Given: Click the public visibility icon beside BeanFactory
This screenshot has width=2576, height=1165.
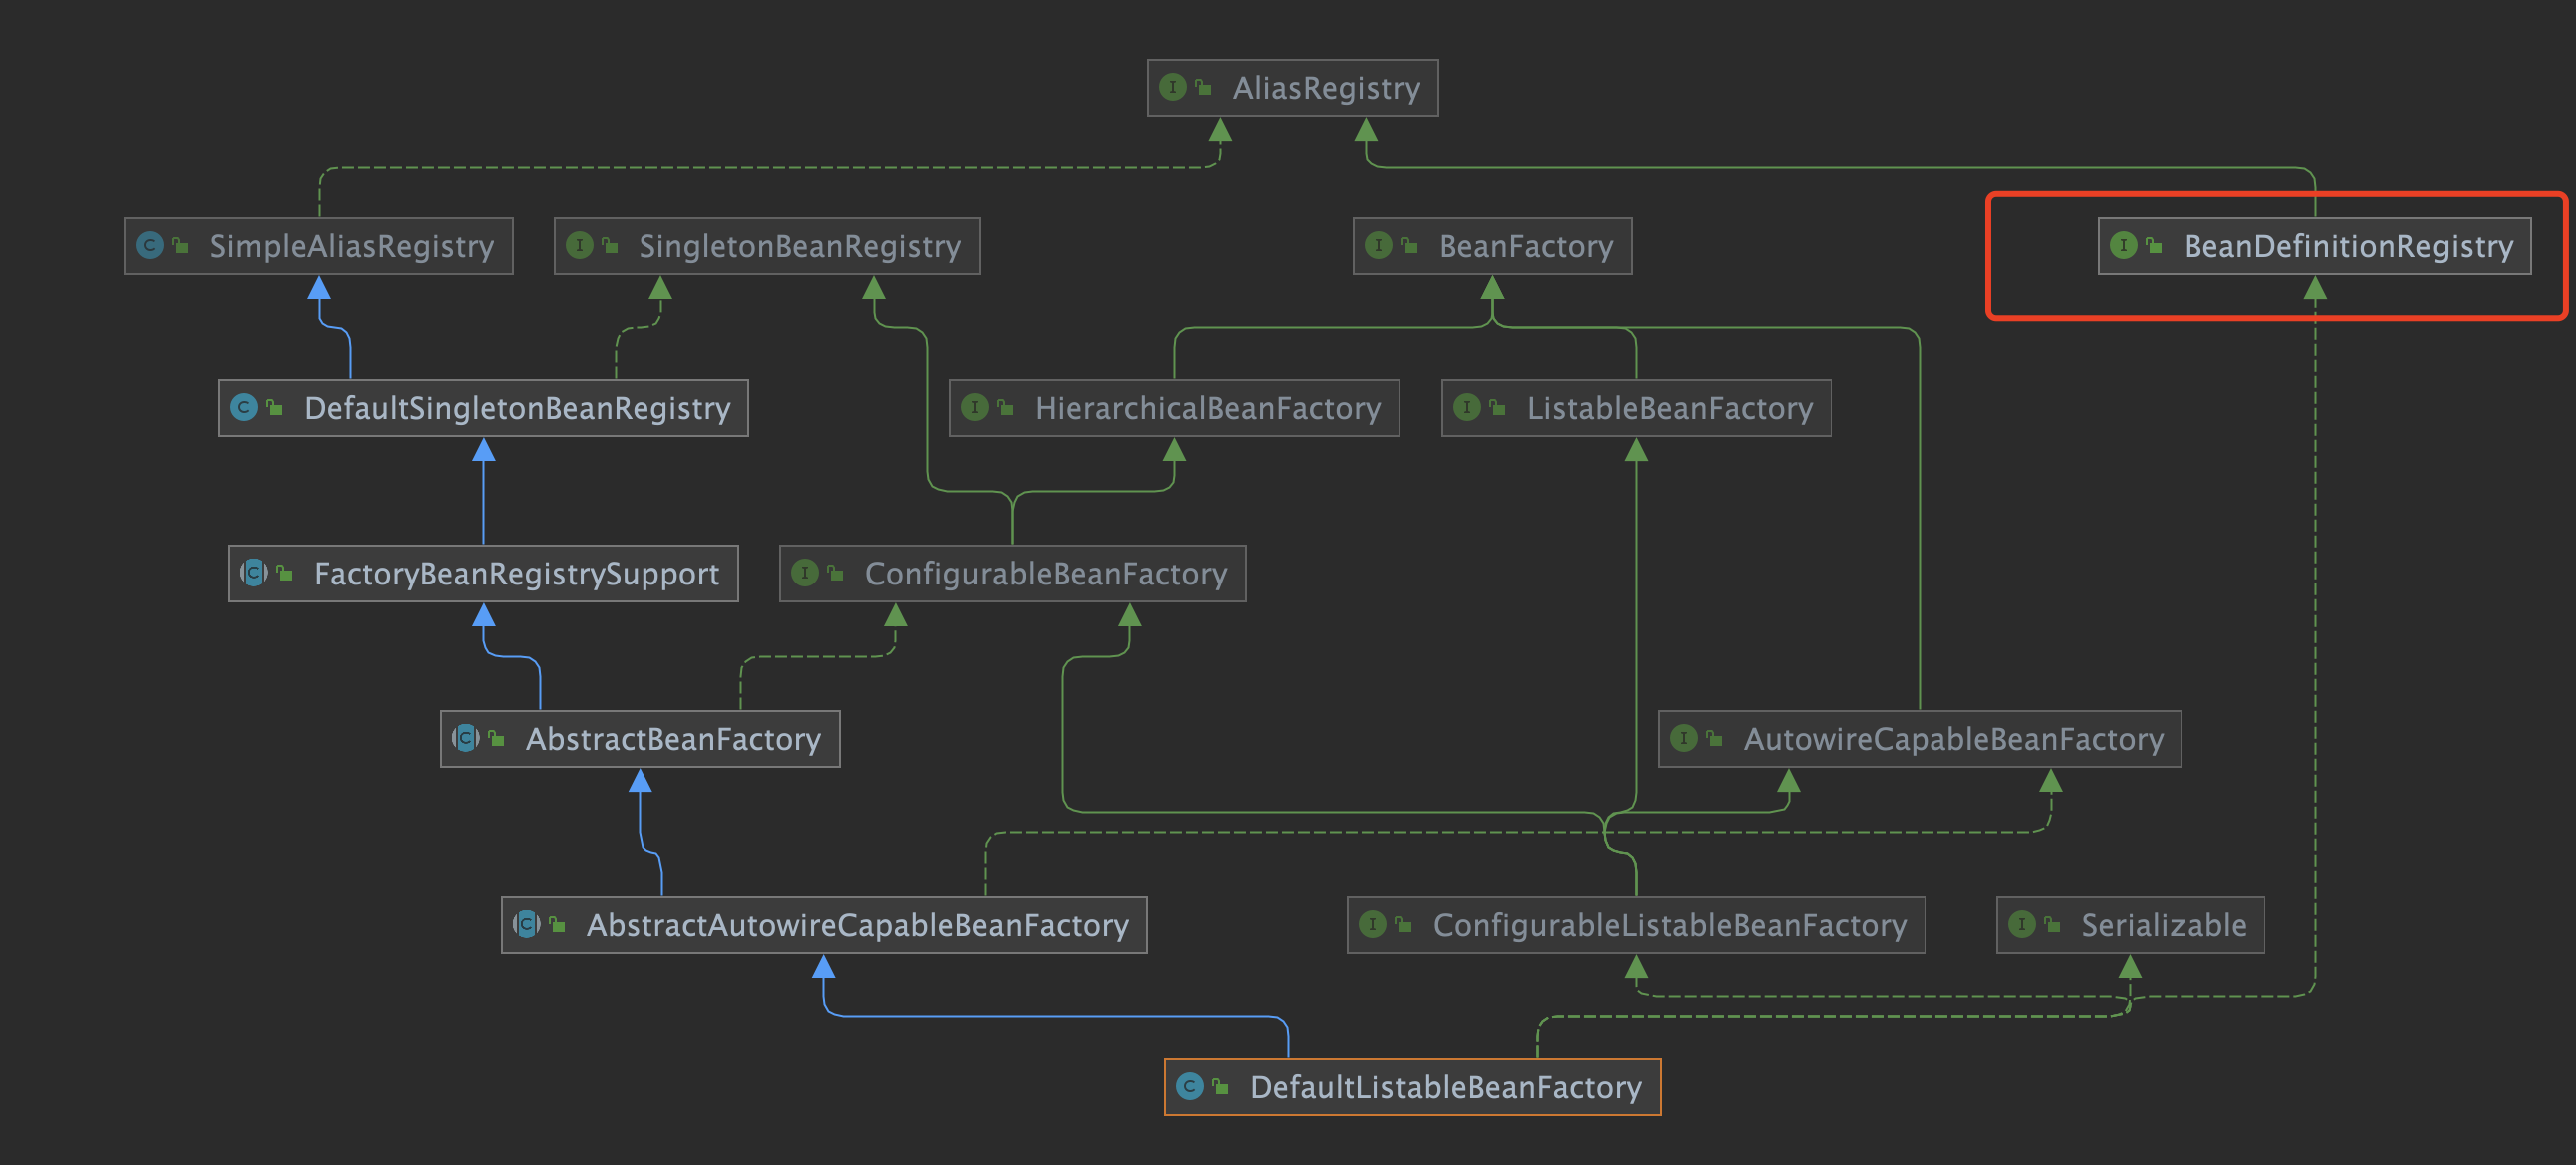Looking at the screenshot, I should [x=1410, y=245].
